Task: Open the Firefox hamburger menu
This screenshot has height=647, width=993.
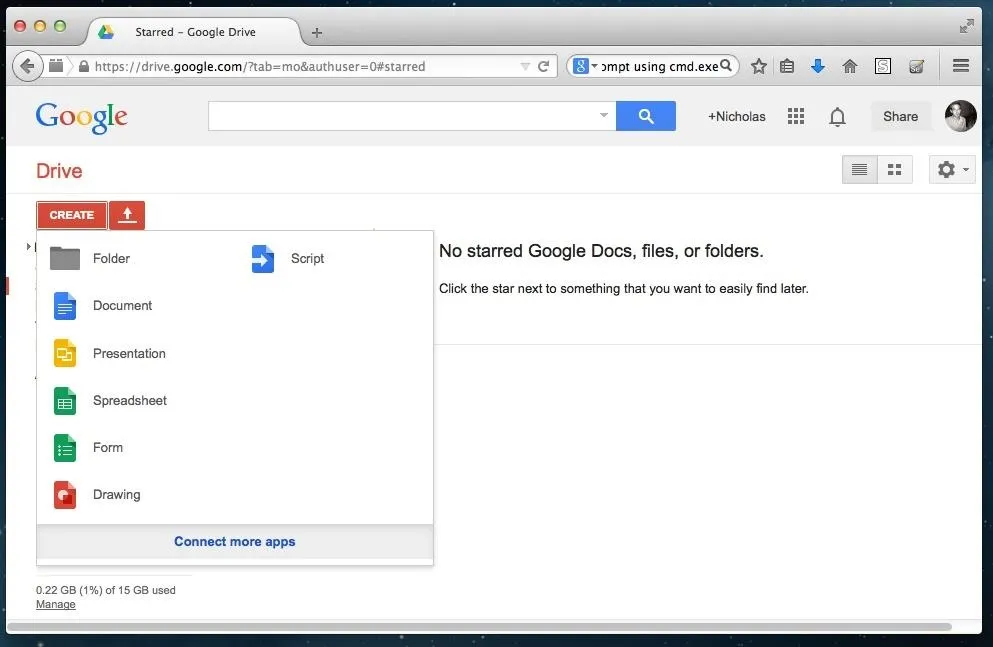Action: 961,65
